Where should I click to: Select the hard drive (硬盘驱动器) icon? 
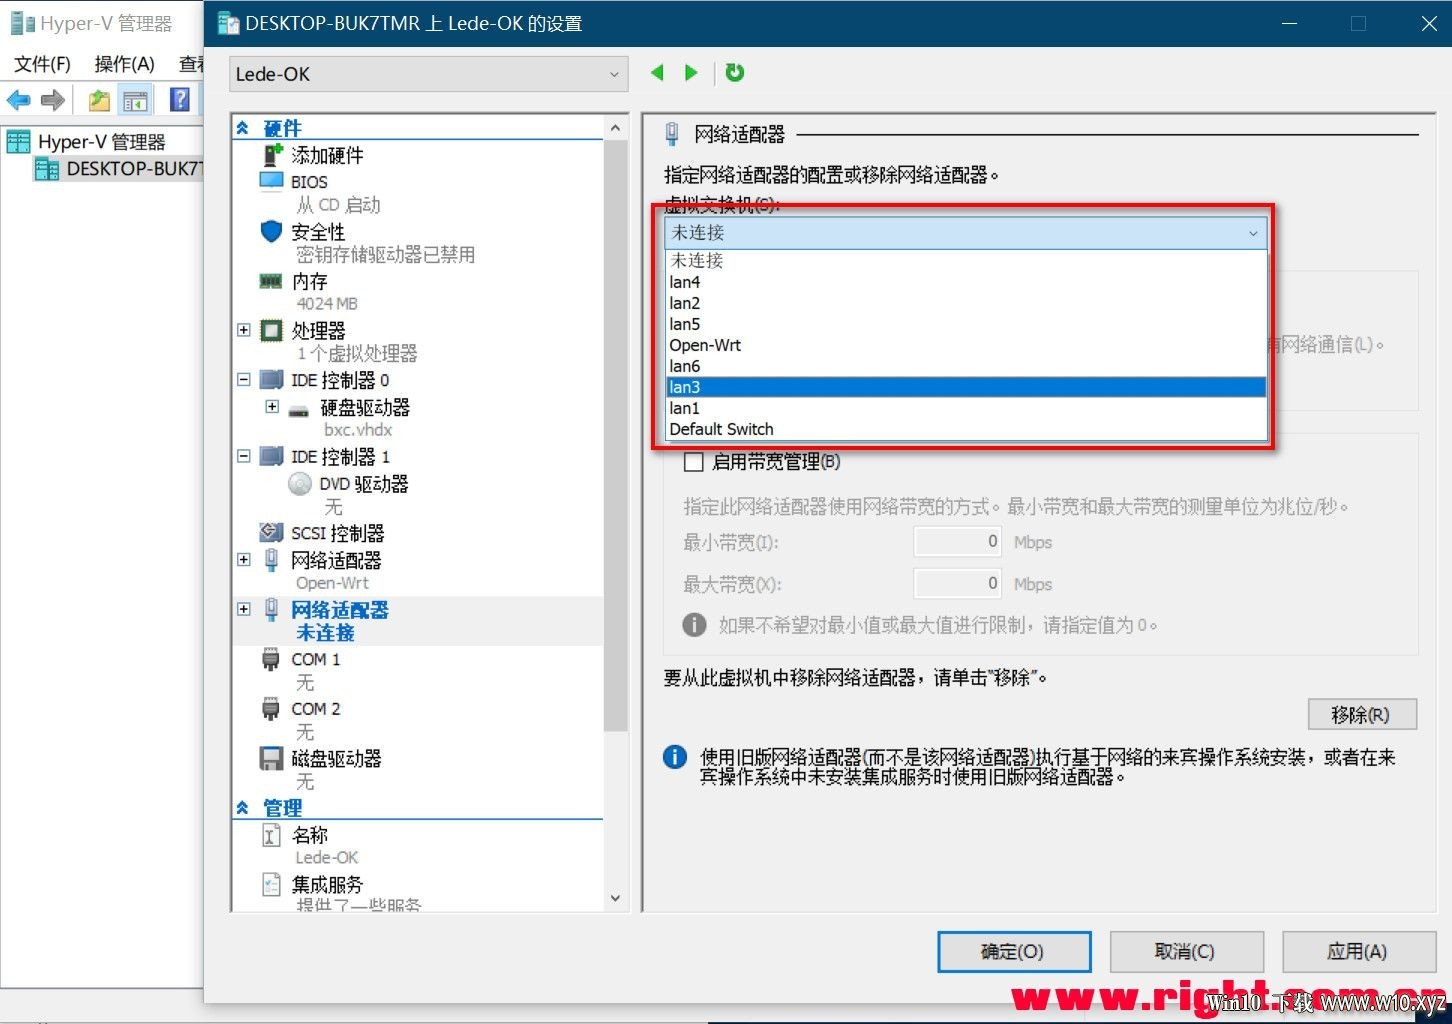pos(299,409)
